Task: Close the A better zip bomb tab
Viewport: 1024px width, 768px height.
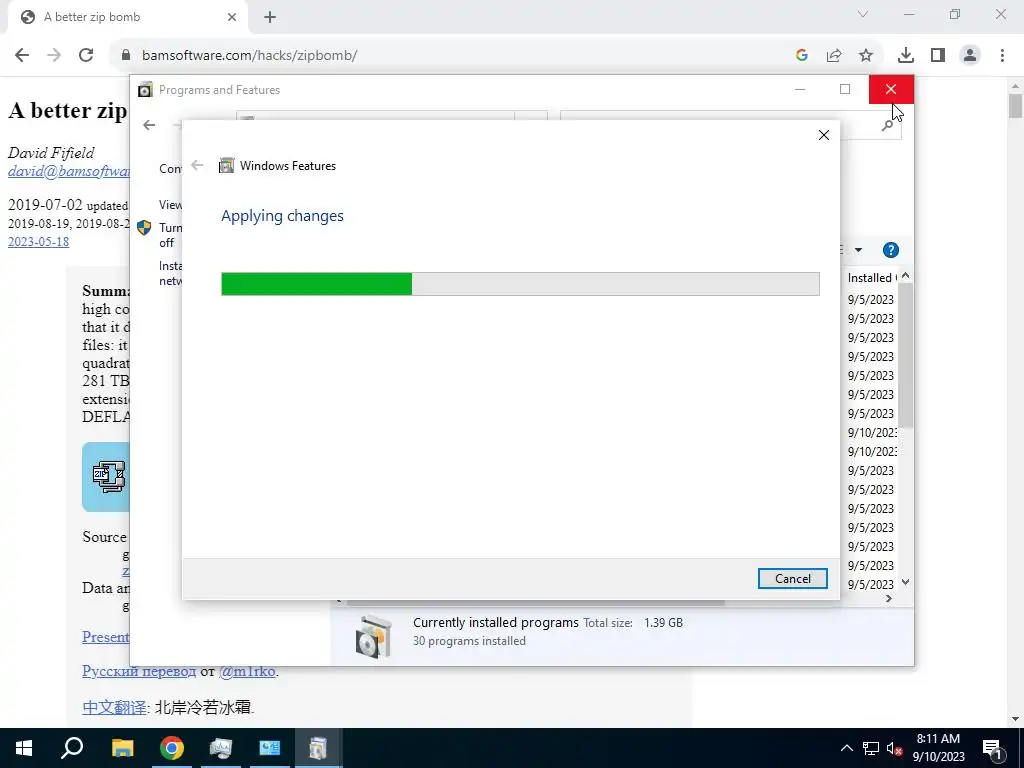Action: point(232,17)
